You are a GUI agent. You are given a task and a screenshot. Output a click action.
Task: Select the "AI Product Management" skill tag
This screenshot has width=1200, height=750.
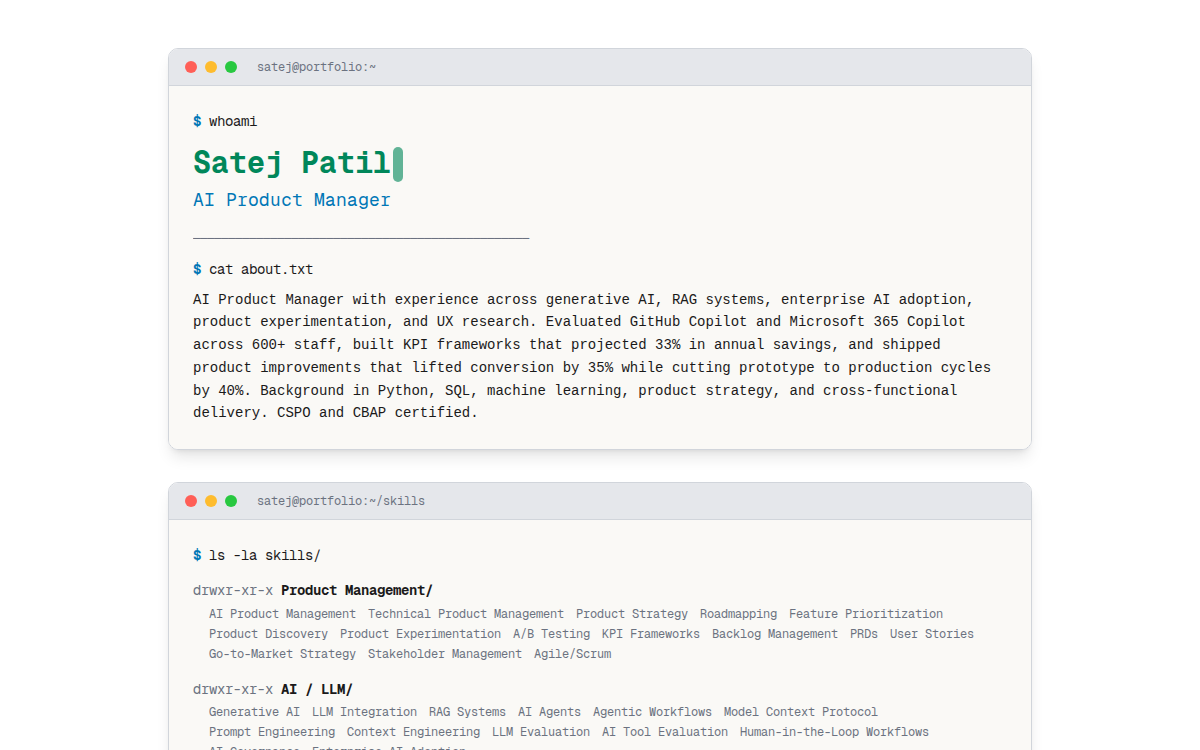pos(282,614)
